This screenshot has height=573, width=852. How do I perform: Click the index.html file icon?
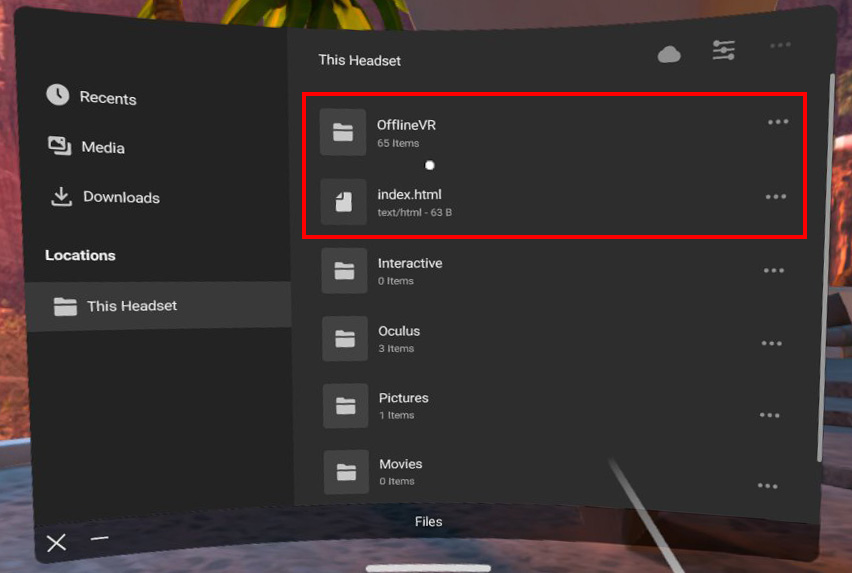[343, 202]
